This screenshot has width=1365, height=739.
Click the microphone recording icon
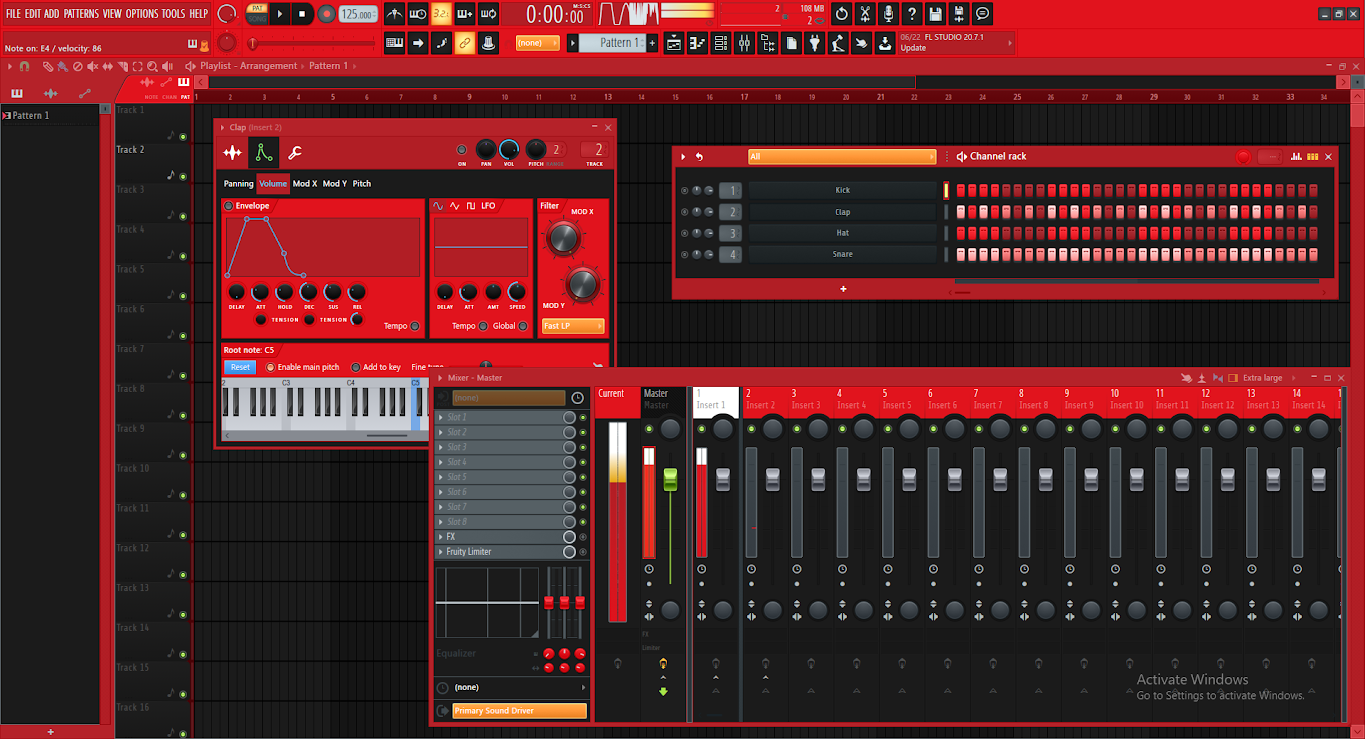(x=890, y=14)
